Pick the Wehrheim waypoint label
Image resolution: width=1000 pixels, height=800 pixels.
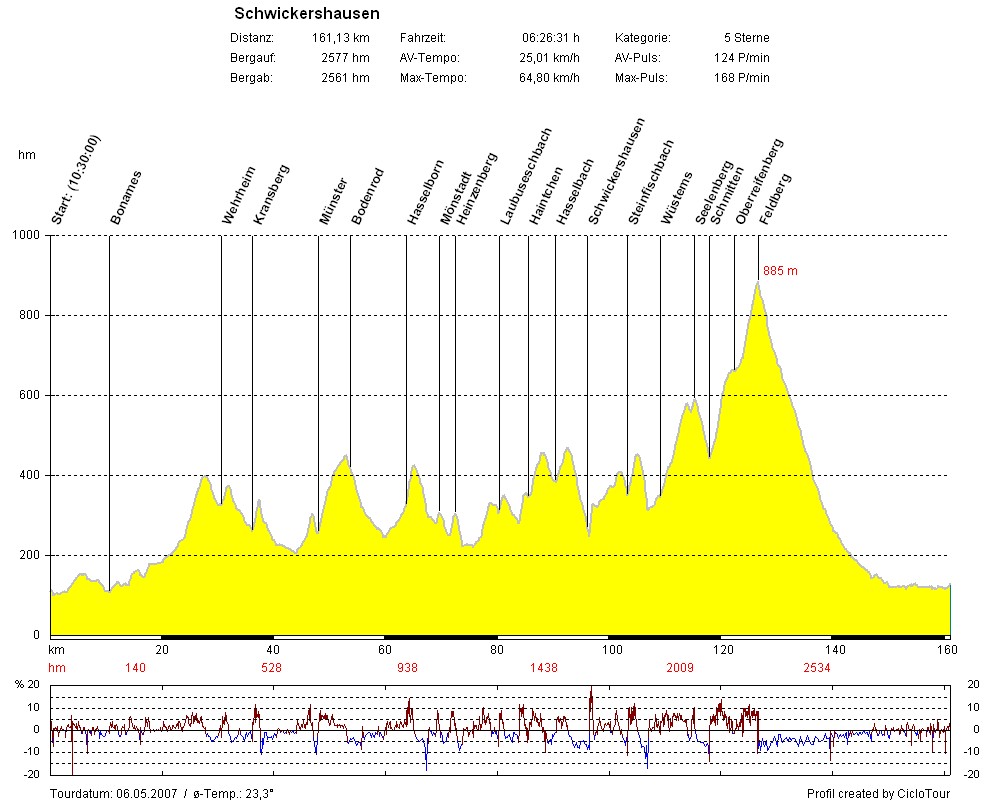click(239, 194)
